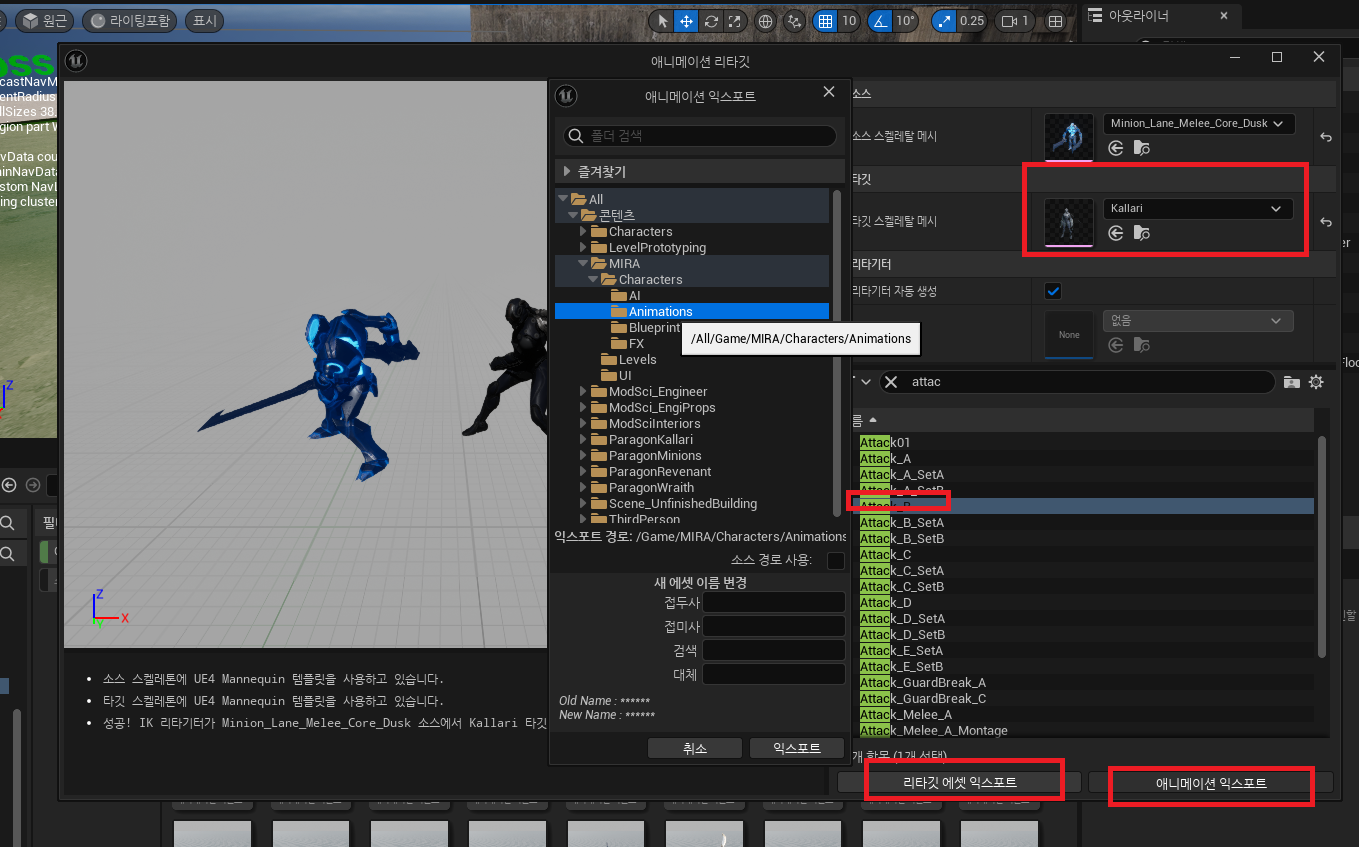Image resolution: width=1359 pixels, height=847 pixels.
Task: Use selected asset for target skeletal mesh
Action: [1116, 233]
